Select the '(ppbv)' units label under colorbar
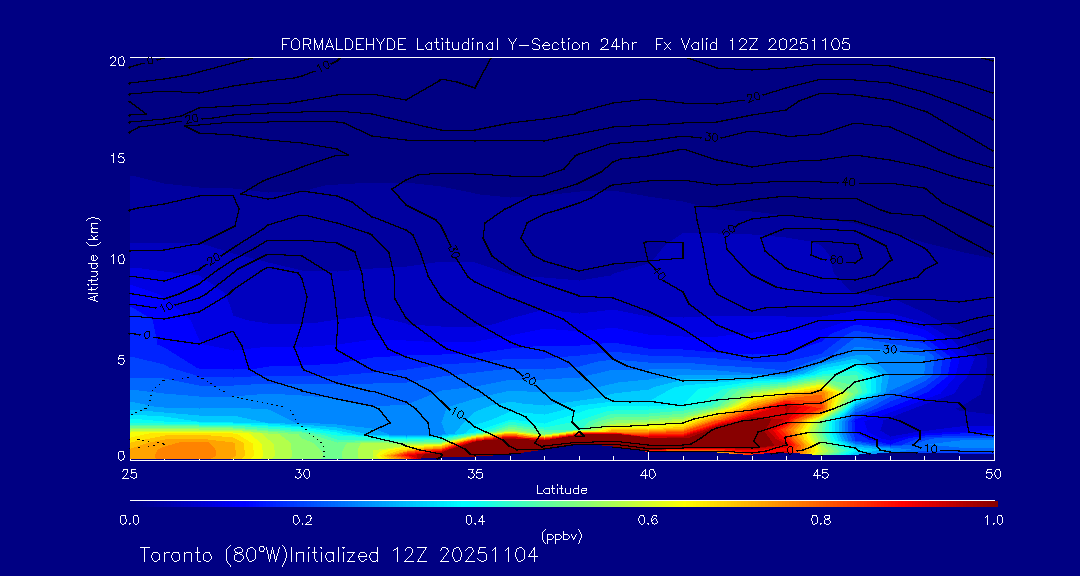The image size is (1080, 576). point(561,536)
